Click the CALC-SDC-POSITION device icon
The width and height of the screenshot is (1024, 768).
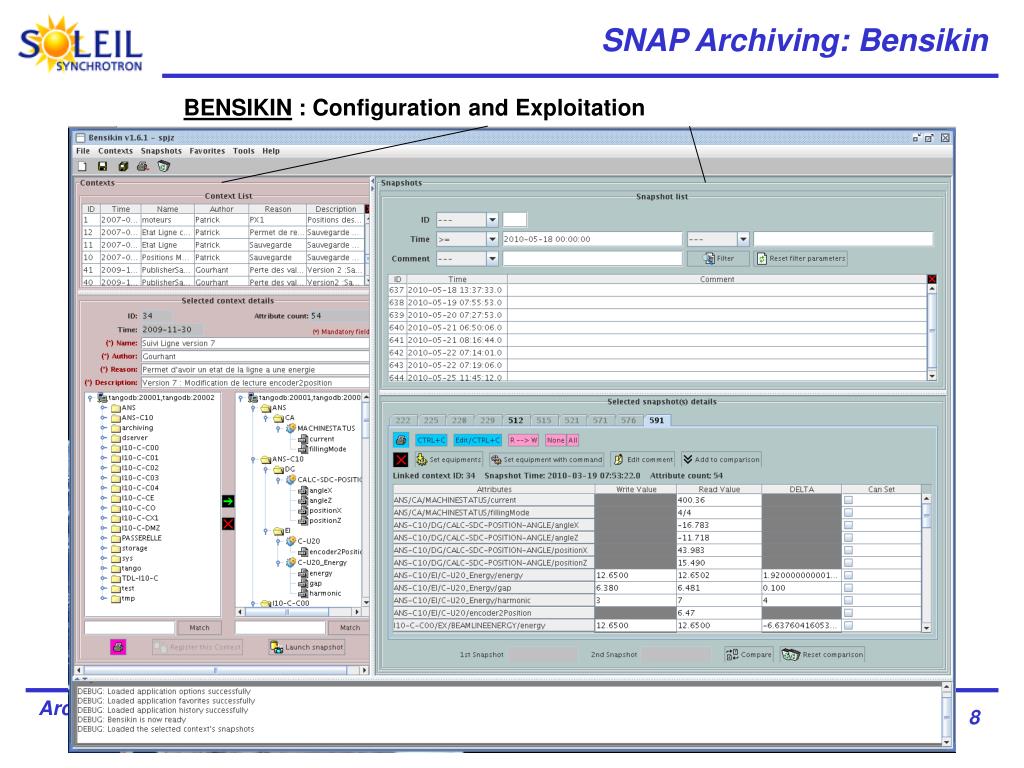[x=291, y=479]
